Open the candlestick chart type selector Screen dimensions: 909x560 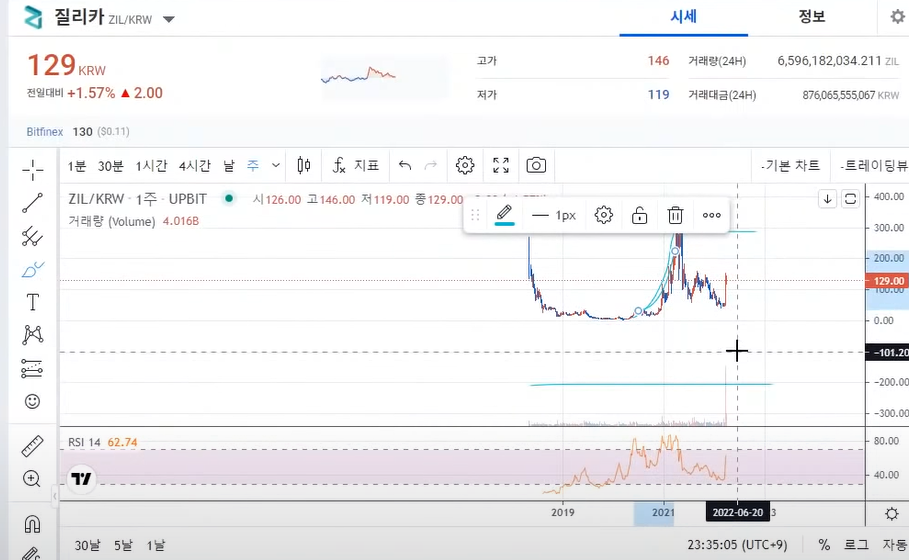point(304,166)
